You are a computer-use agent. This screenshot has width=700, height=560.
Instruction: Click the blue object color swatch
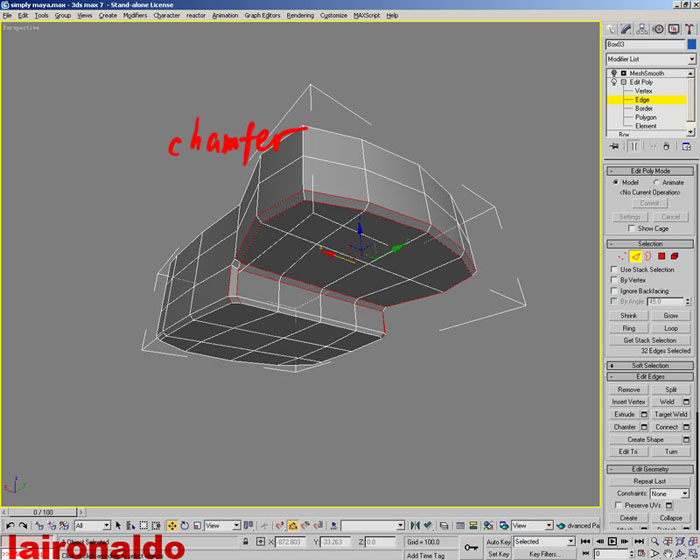[691, 44]
